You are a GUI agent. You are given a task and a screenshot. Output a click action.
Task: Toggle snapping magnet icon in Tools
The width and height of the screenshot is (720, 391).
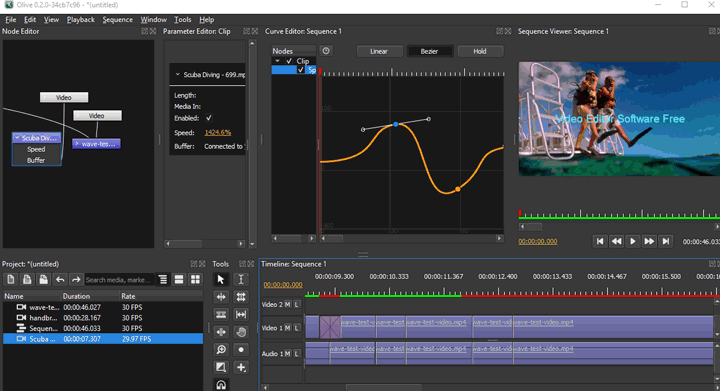click(x=221, y=385)
